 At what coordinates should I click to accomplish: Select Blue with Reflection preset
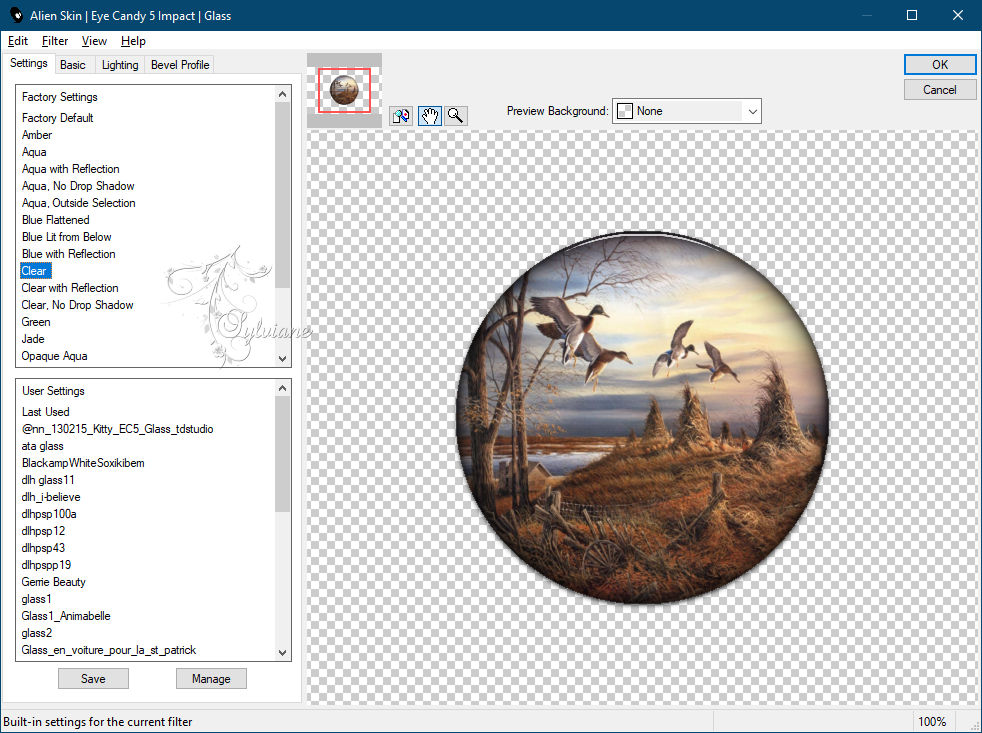(68, 254)
